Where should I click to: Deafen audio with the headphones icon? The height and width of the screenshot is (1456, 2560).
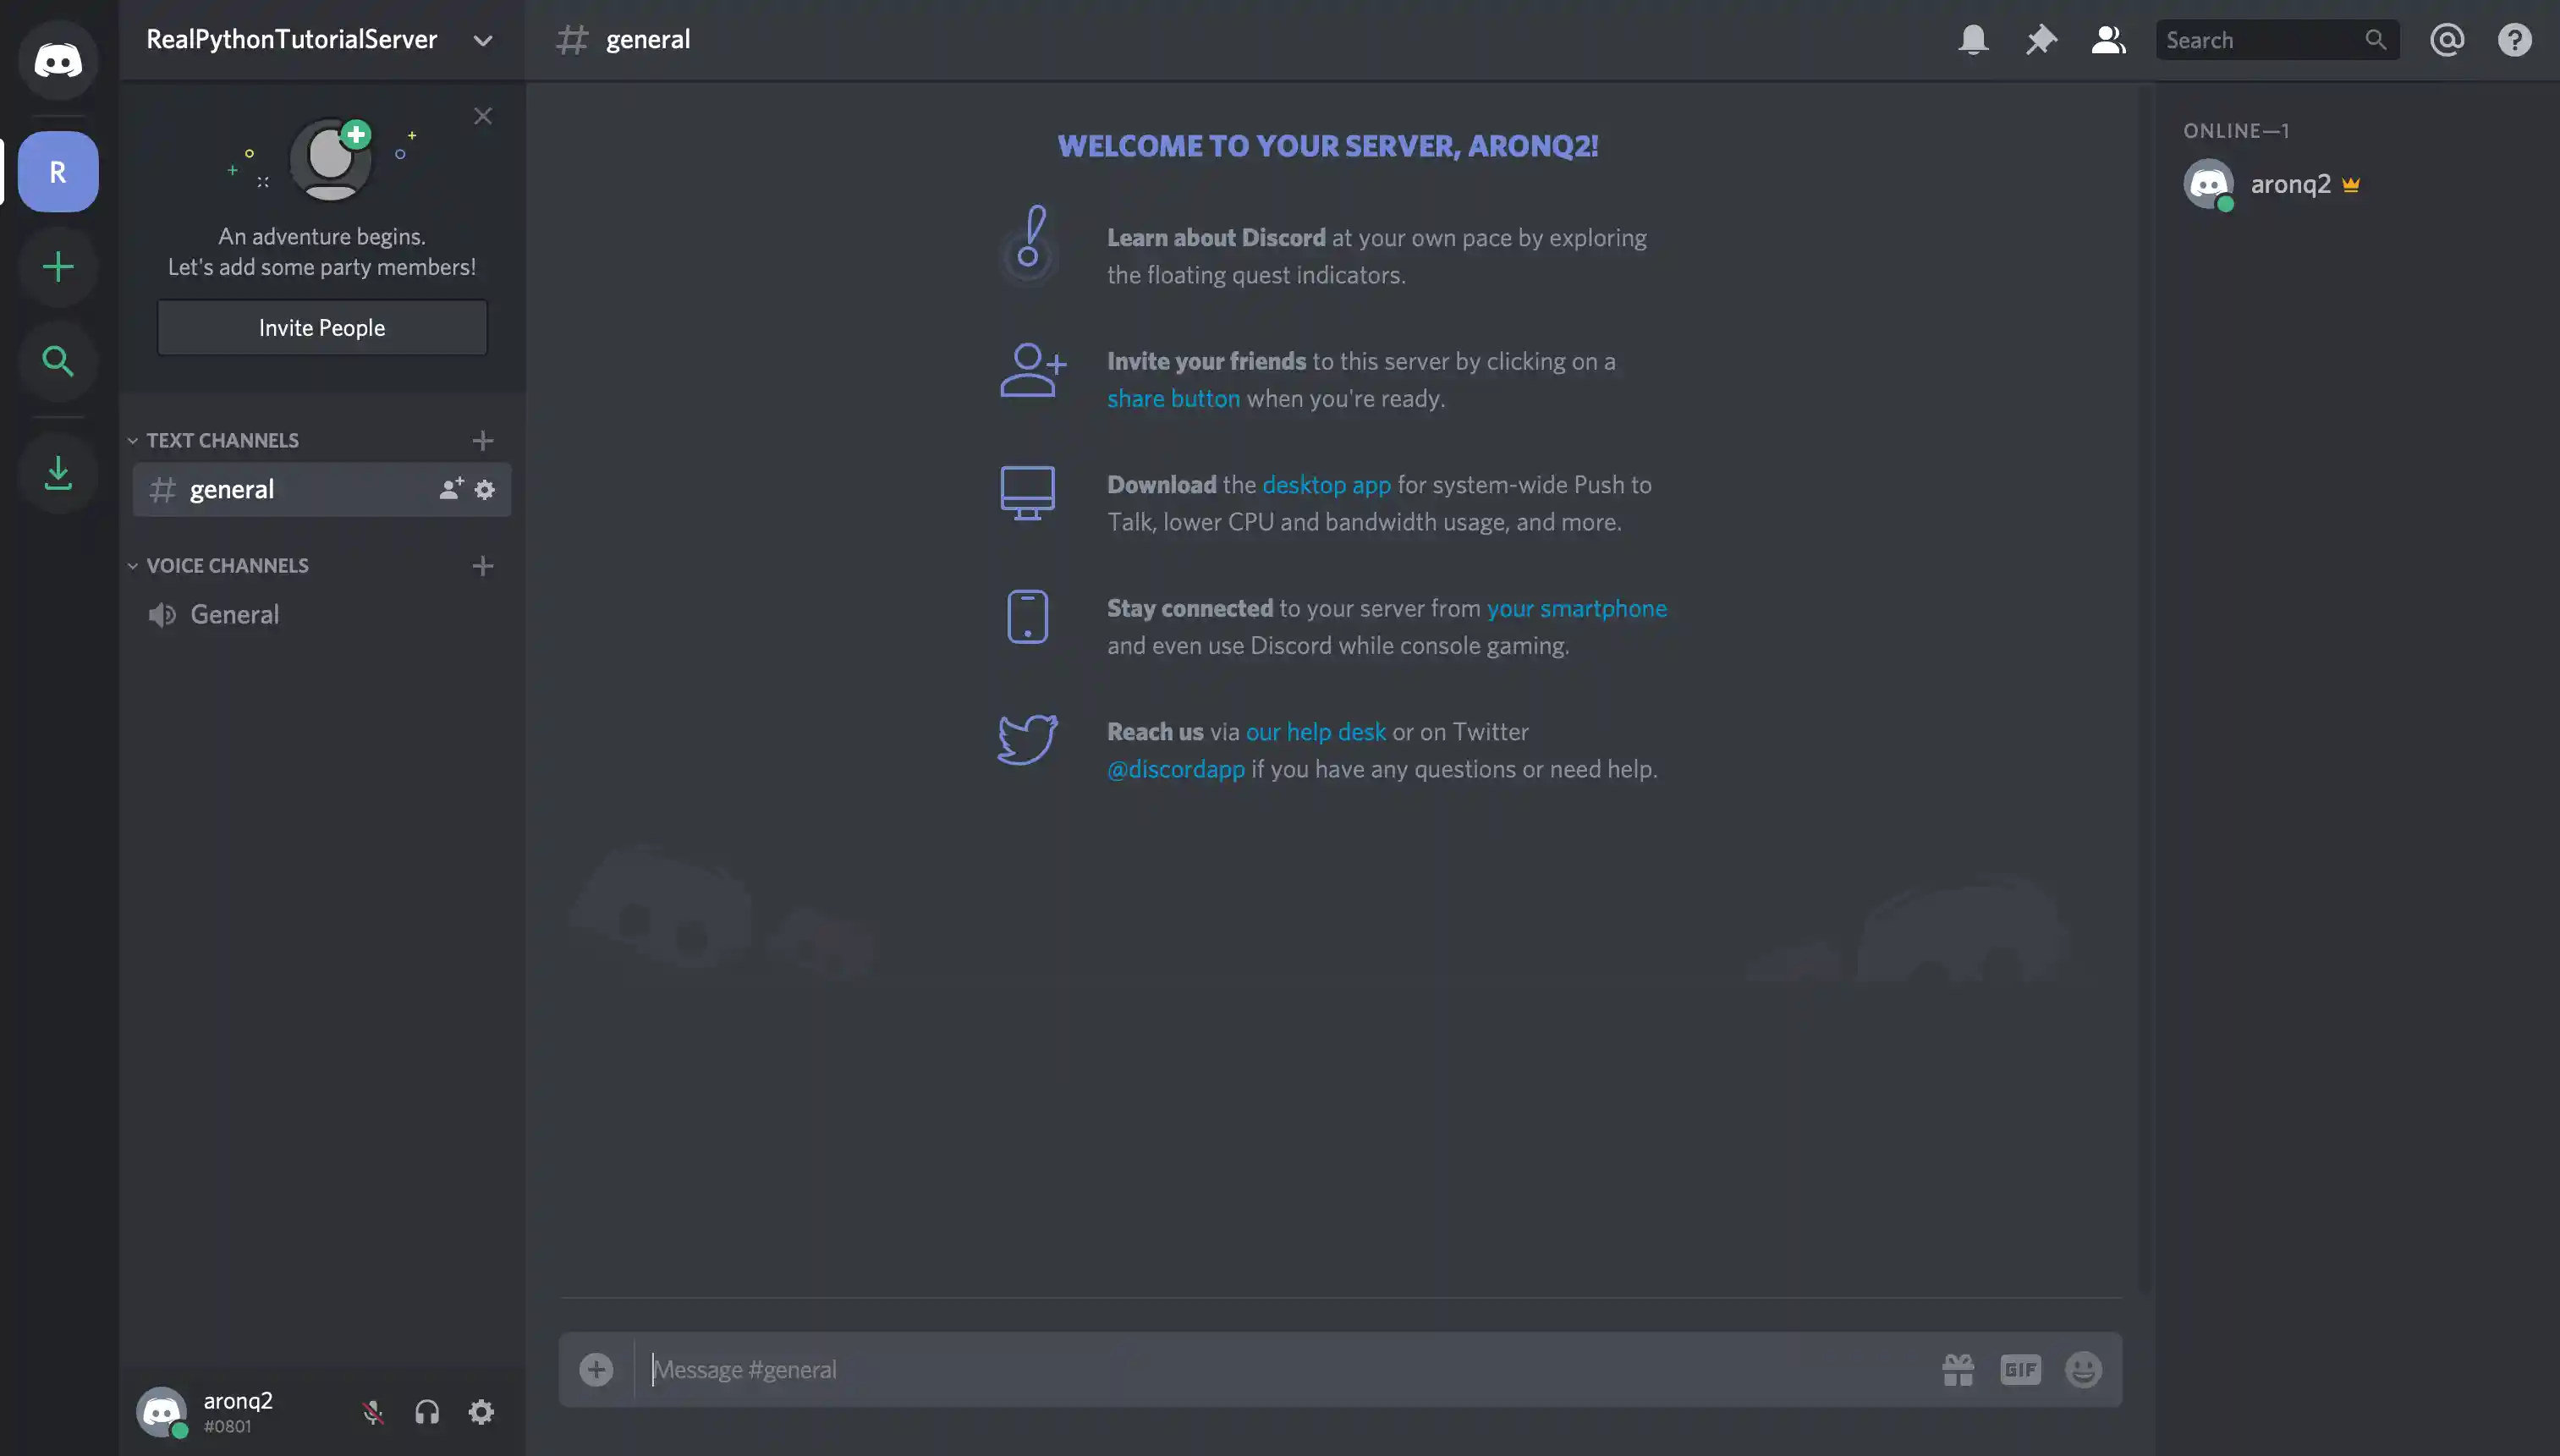click(426, 1411)
